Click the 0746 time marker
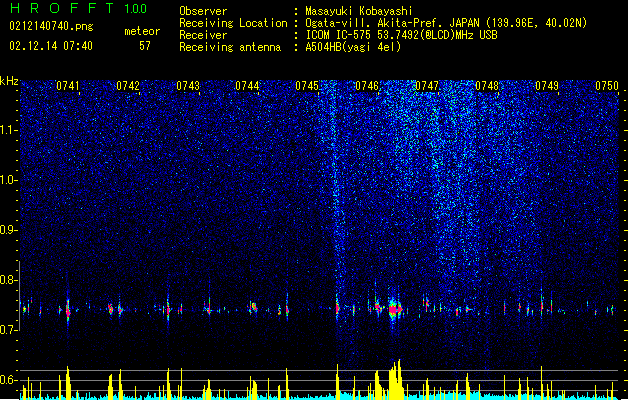The height and width of the screenshot is (400, 629). tap(367, 86)
